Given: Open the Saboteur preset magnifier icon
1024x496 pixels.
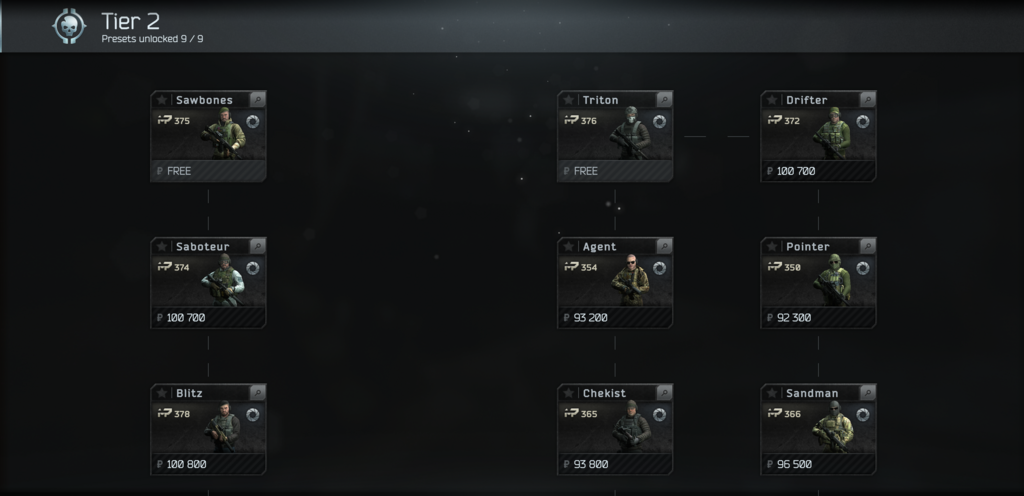Looking at the screenshot, I should pos(258,246).
